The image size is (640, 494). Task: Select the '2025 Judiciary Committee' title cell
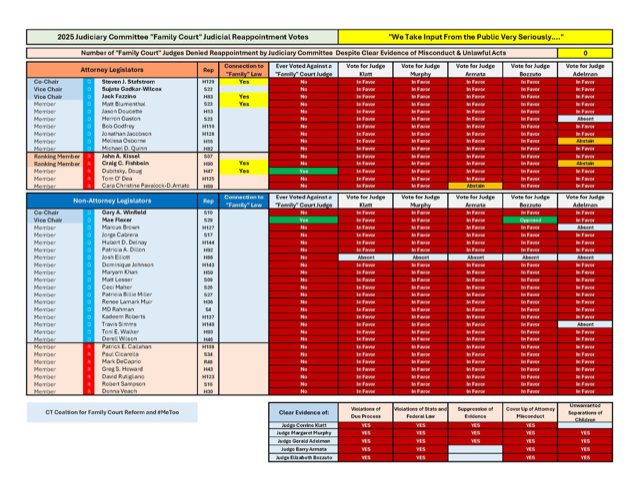tap(182, 37)
